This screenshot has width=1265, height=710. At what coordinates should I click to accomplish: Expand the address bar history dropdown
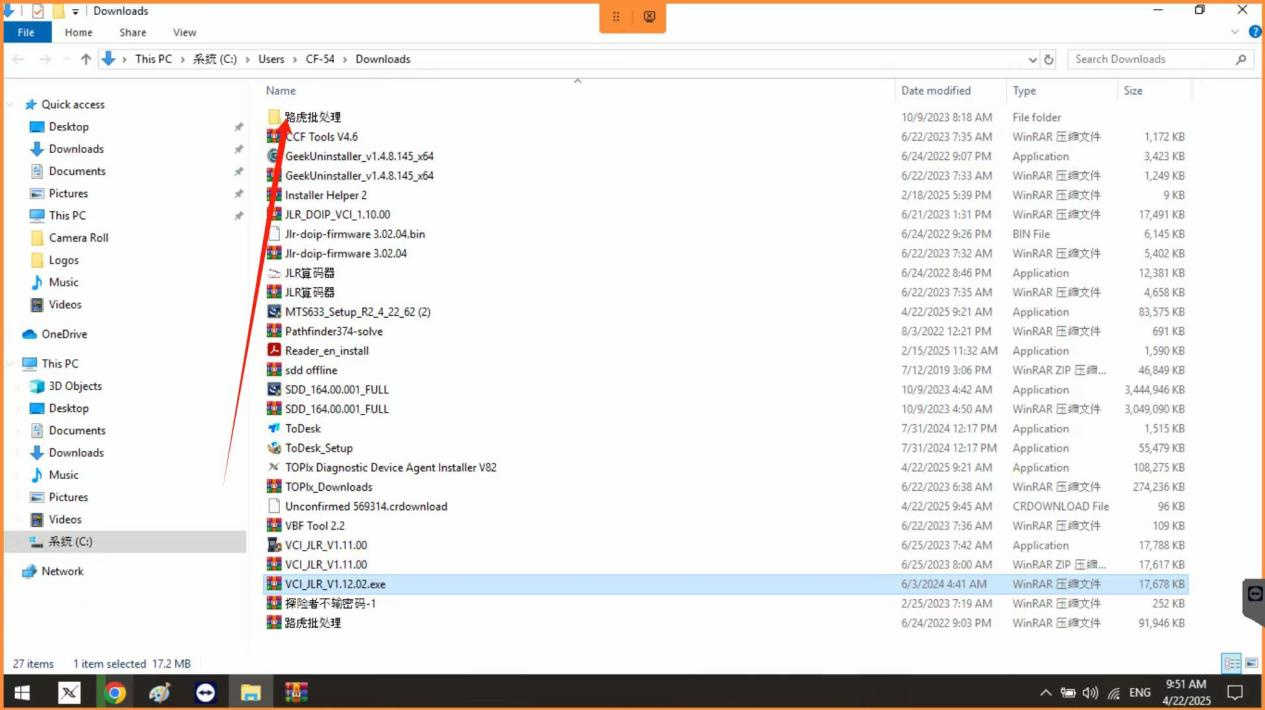click(1033, 59)
